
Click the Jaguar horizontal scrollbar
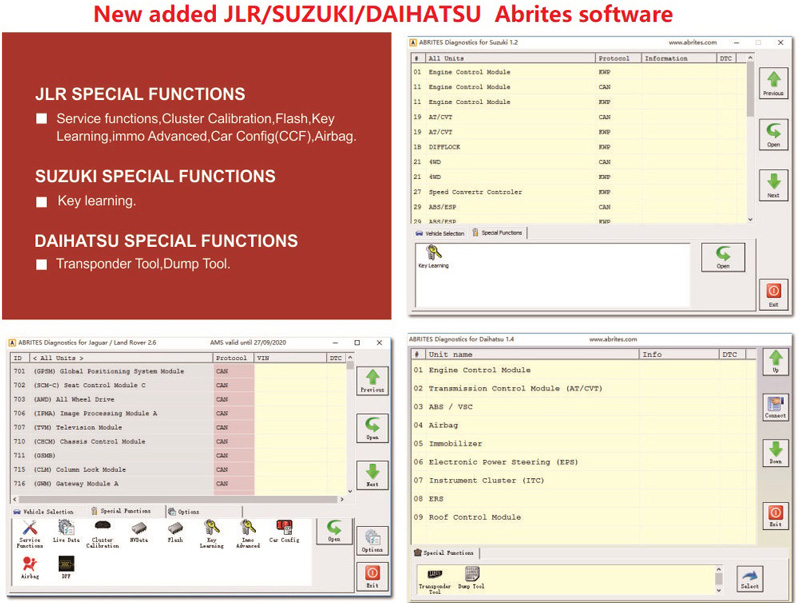coord(178,499)
